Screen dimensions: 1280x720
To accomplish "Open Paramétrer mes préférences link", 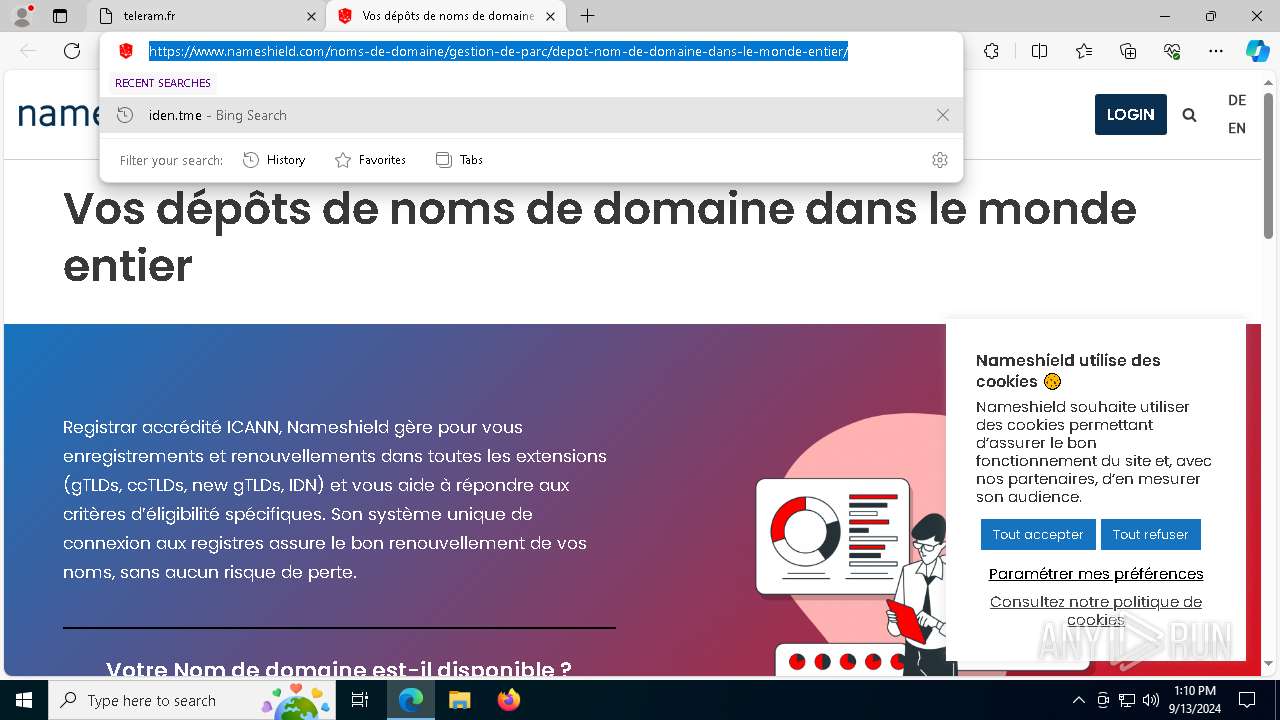I will (1096, 574).
